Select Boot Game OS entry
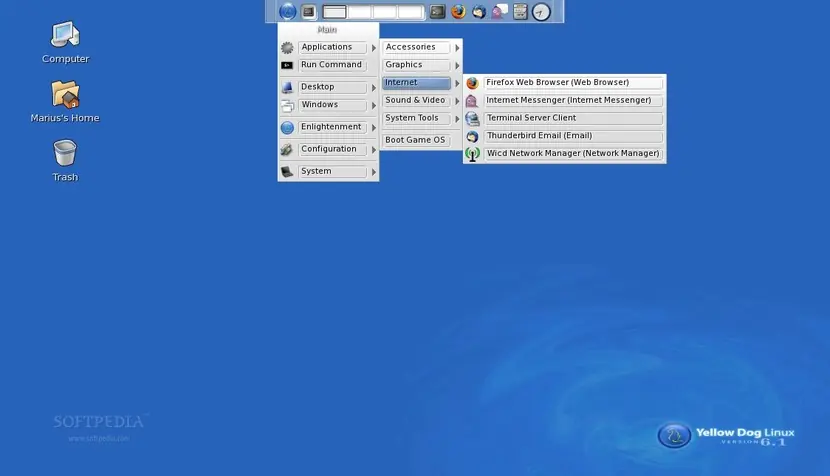830x476 pixels. pos(416,140)
